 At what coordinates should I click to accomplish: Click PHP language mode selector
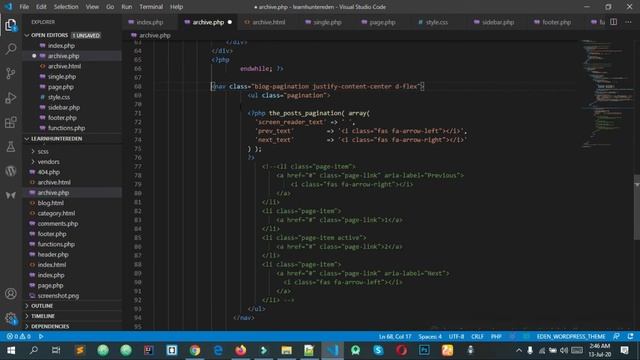(496, 336)
